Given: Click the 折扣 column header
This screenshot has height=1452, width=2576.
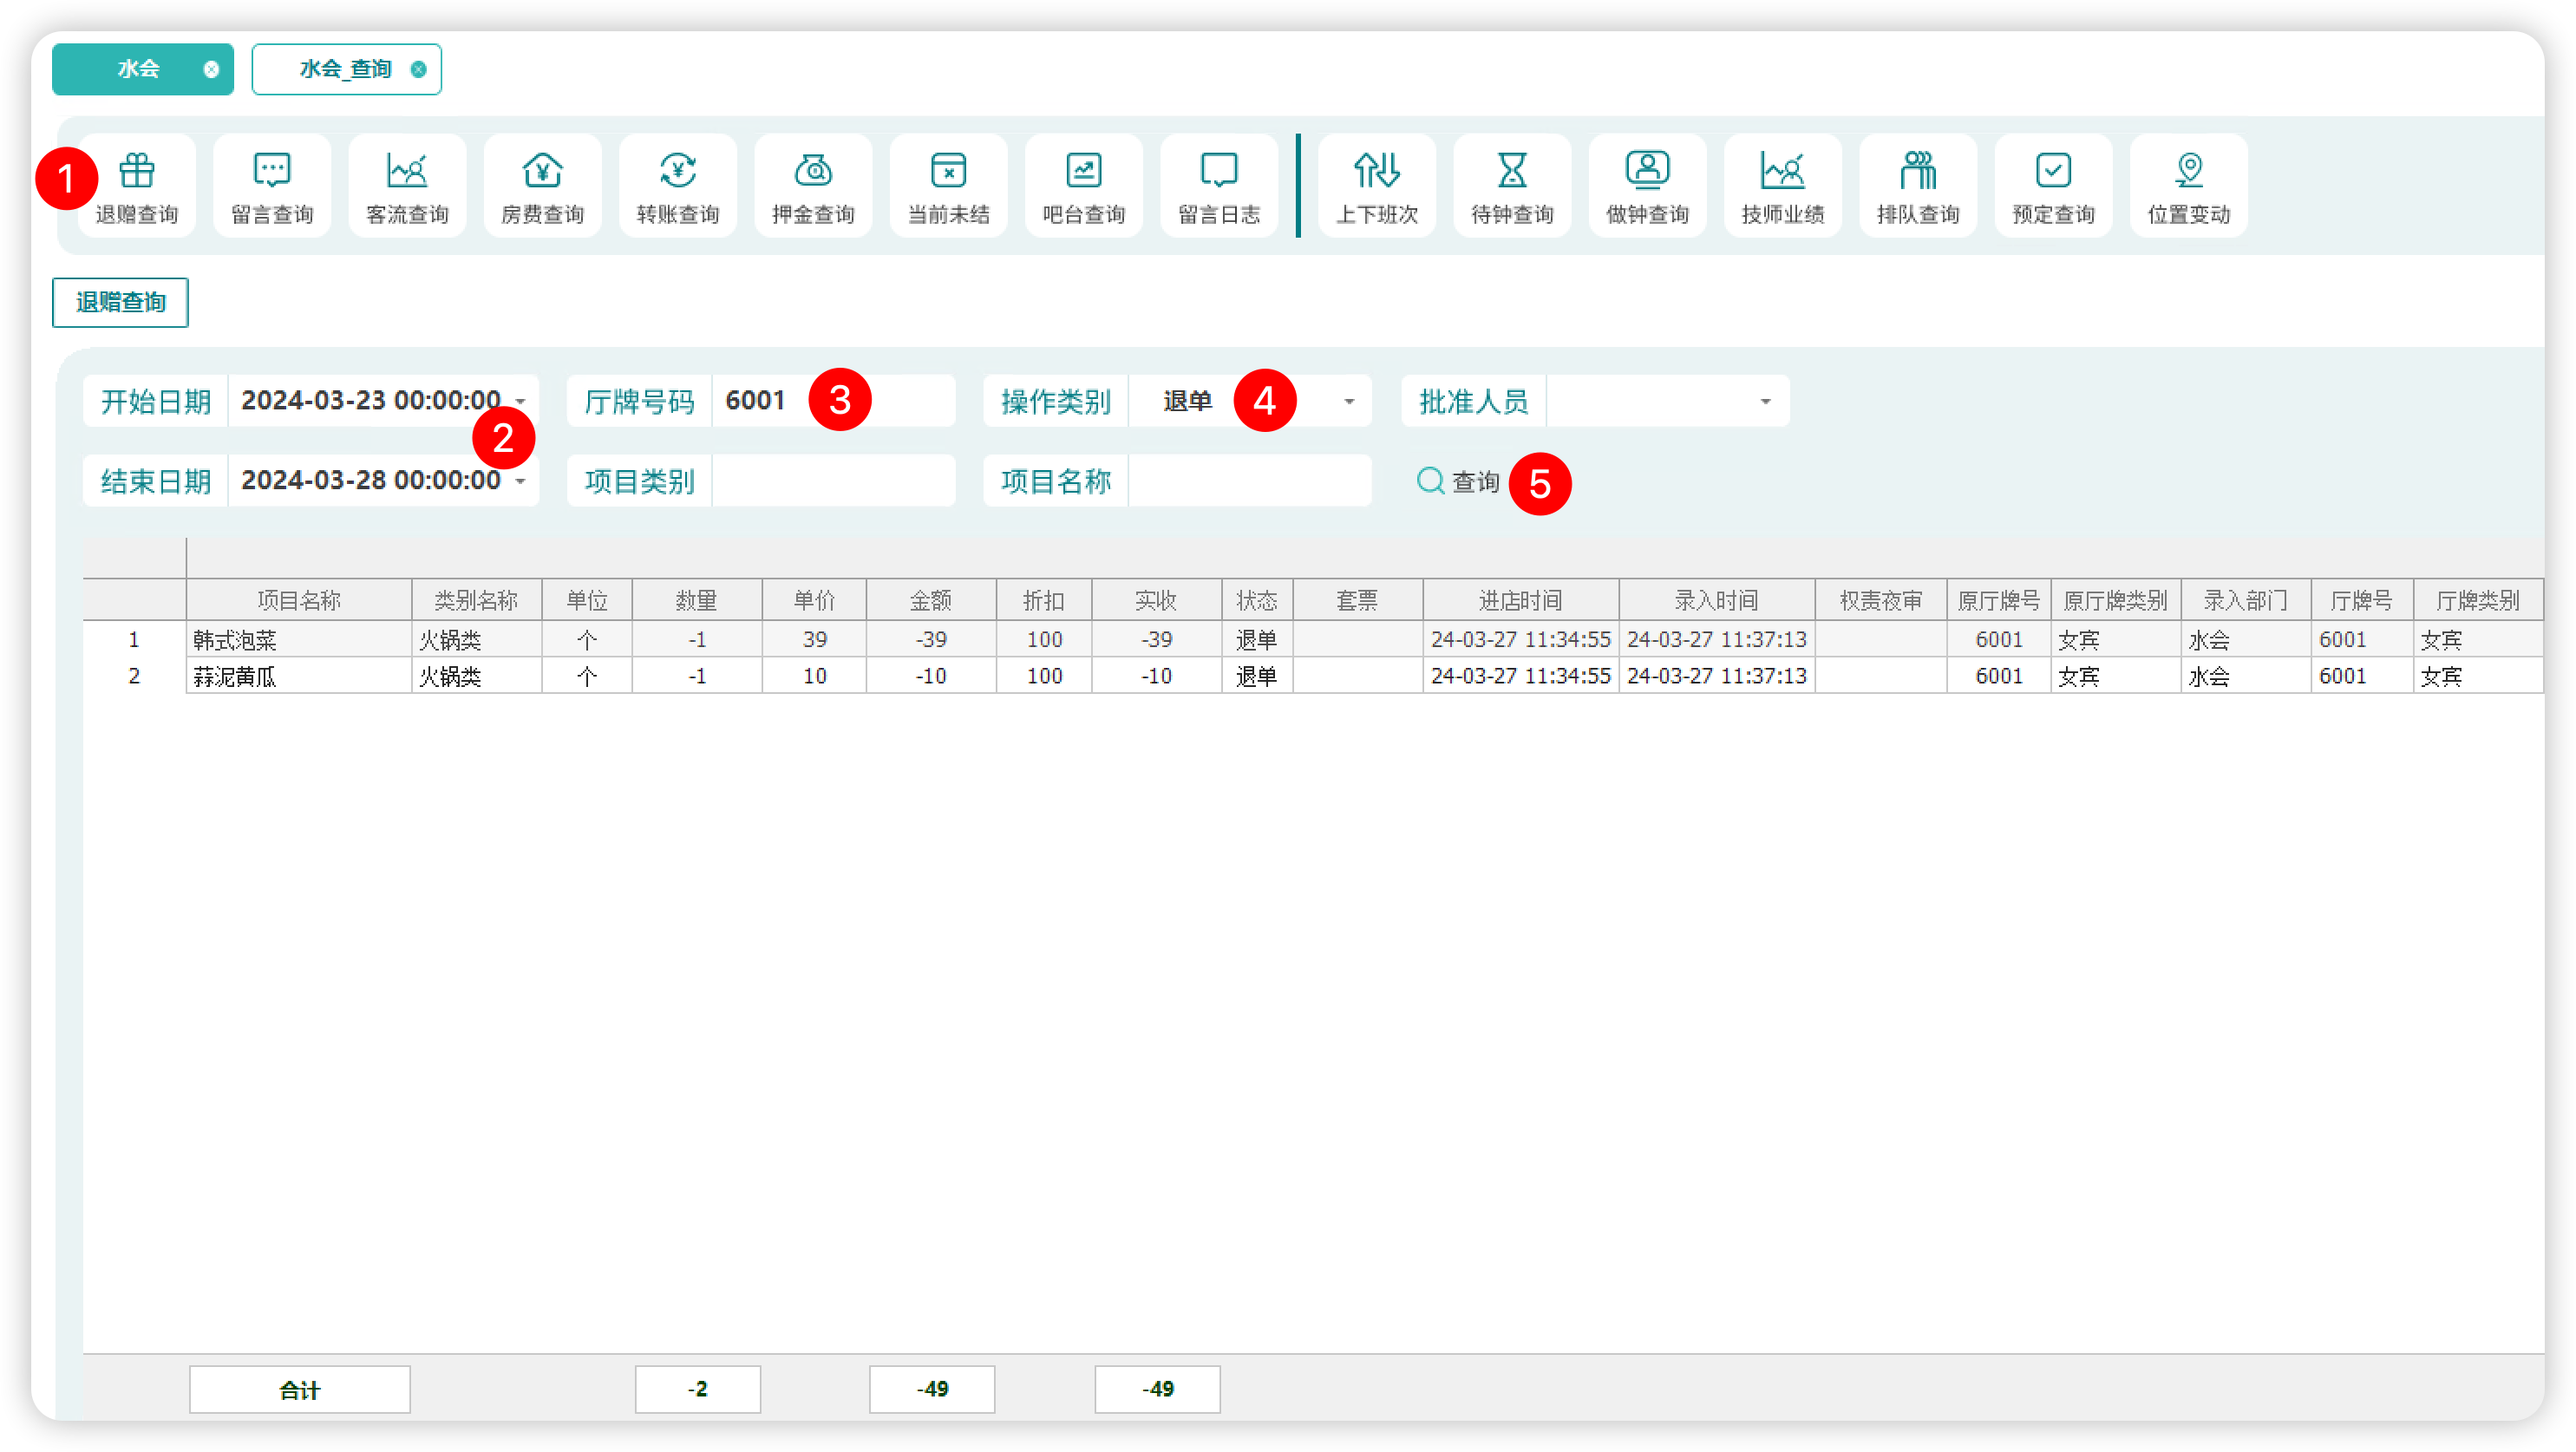Looking at the screenshot, I should [x=1044, y=600].
